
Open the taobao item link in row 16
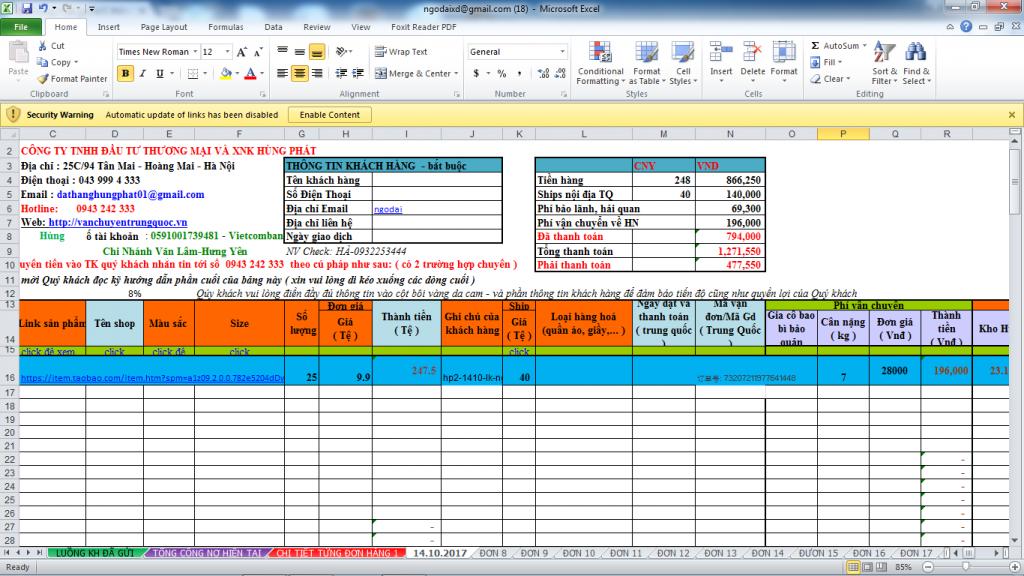coord(152,377)
